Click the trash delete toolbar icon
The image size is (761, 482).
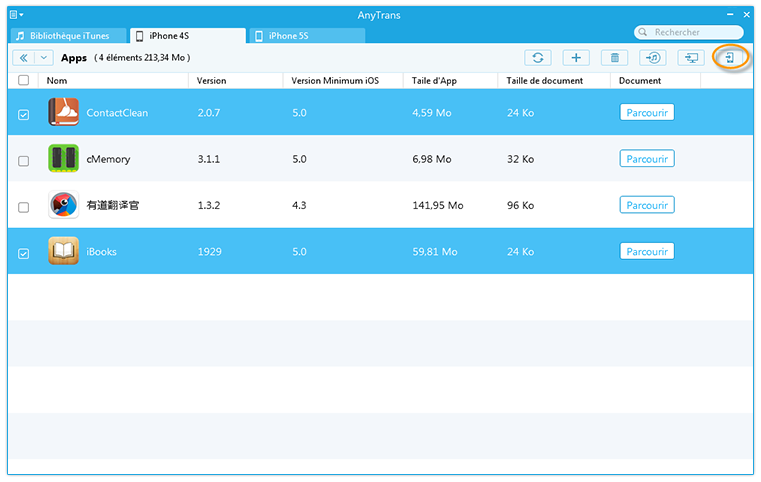[614, 58]
